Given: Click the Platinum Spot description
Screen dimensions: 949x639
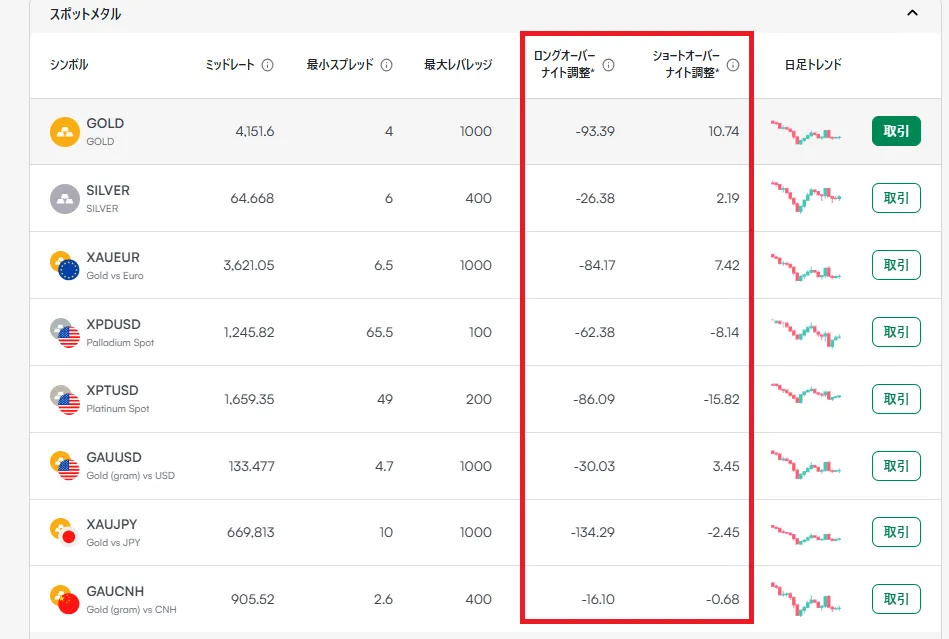Looking at the screenshot, I should tap(117, 409).
